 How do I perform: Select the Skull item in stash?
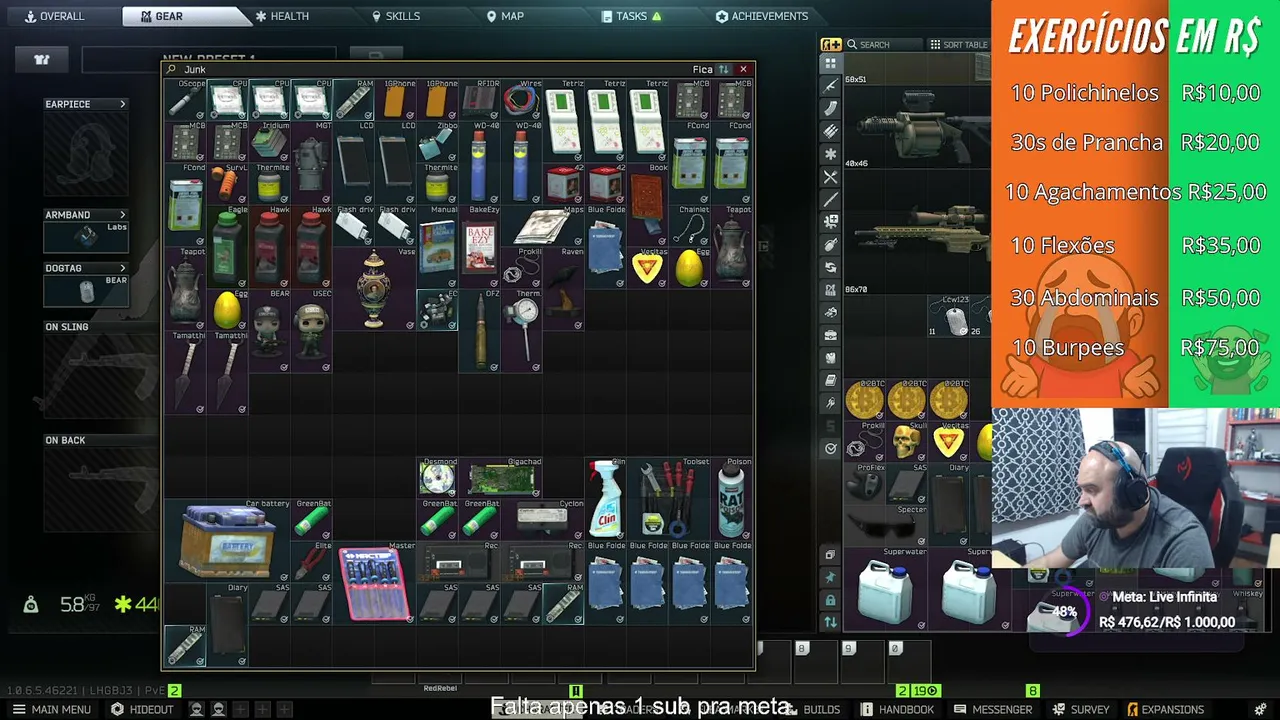[x=906, y=442]
